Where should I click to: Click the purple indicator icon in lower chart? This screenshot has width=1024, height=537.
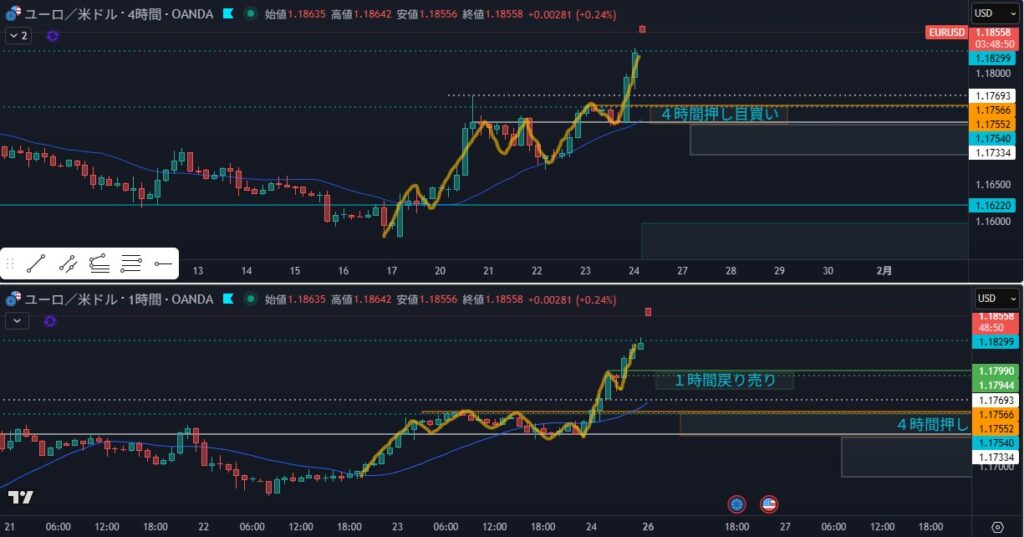tap(51, 320)
